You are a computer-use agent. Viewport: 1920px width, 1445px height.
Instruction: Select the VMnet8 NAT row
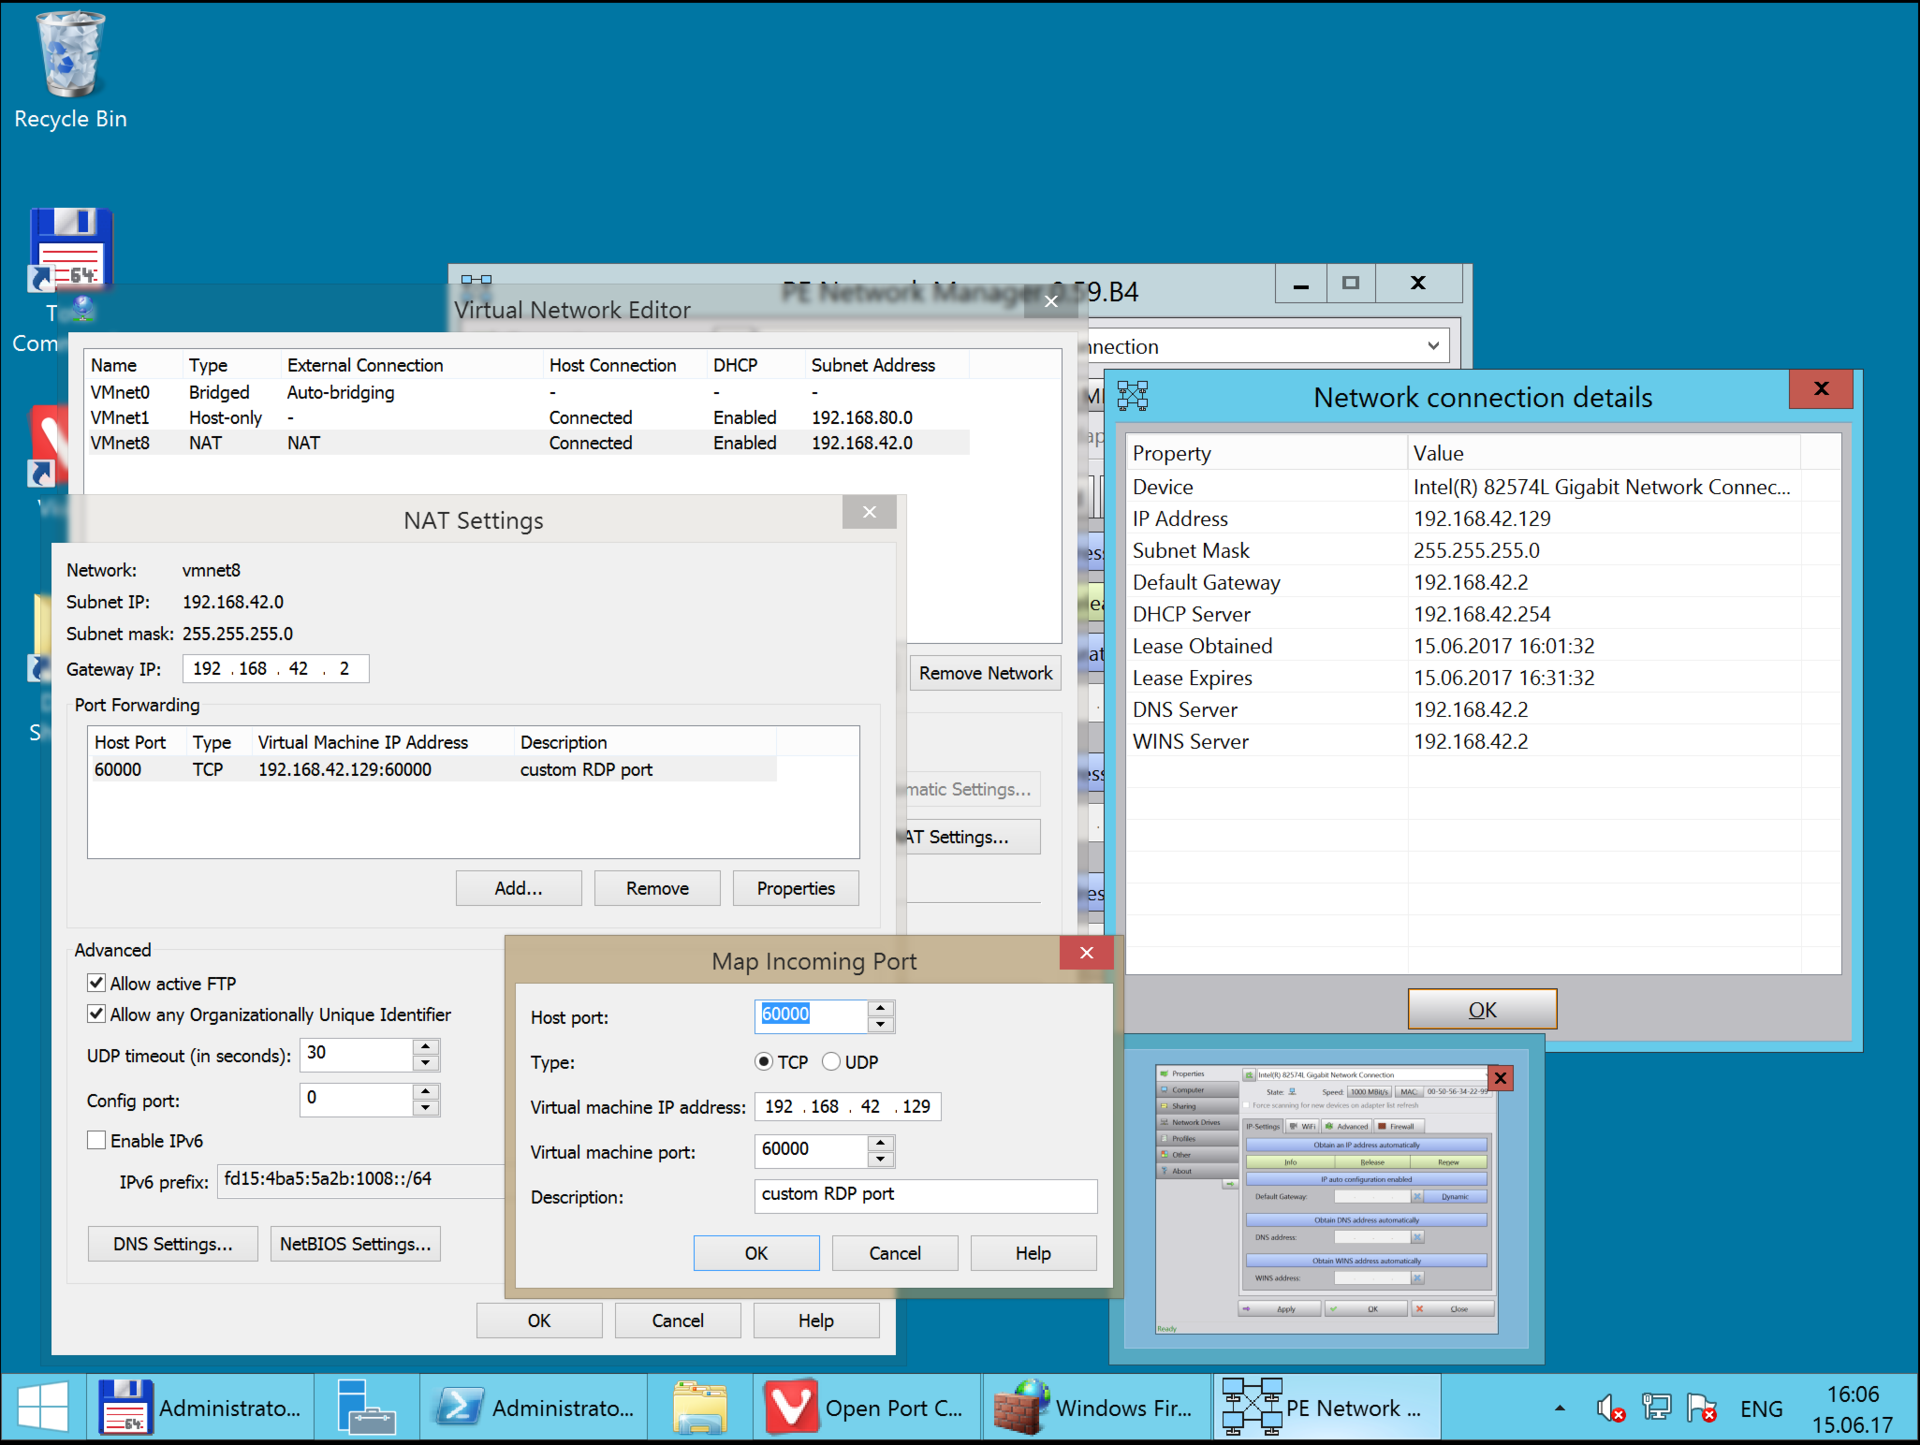528,442
